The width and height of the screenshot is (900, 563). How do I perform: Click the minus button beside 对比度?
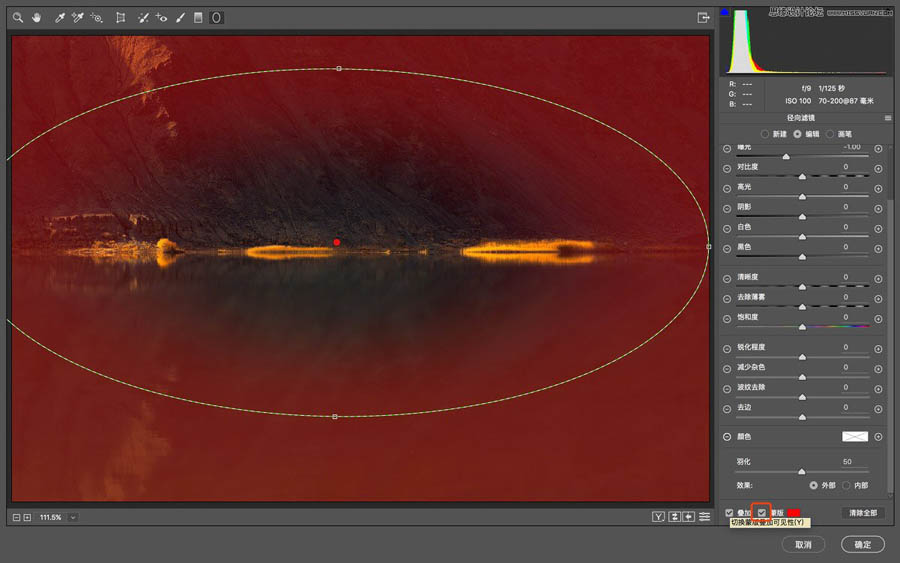[727, 168]
